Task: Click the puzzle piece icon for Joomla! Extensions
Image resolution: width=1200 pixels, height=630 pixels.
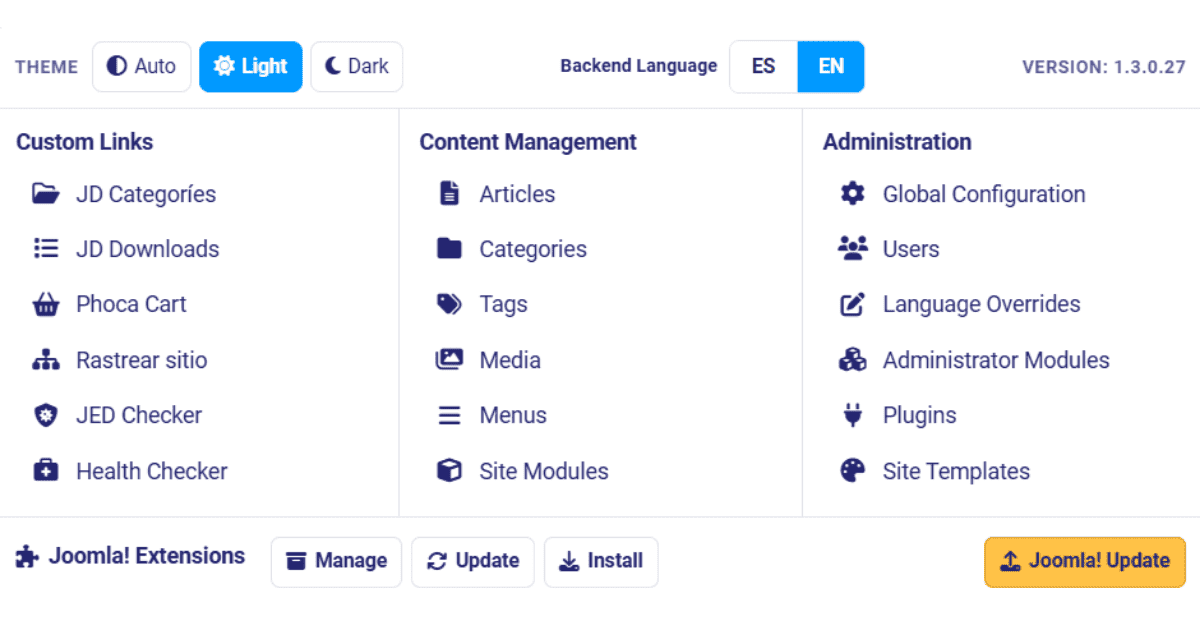Action: [x=27, y=557]
